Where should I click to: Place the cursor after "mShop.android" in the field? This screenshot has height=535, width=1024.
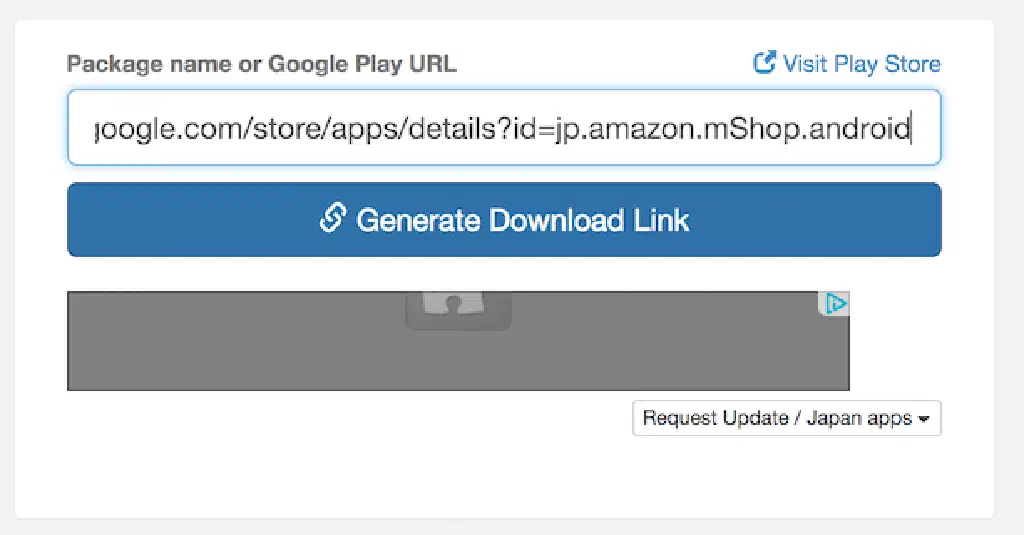point(910,128)
